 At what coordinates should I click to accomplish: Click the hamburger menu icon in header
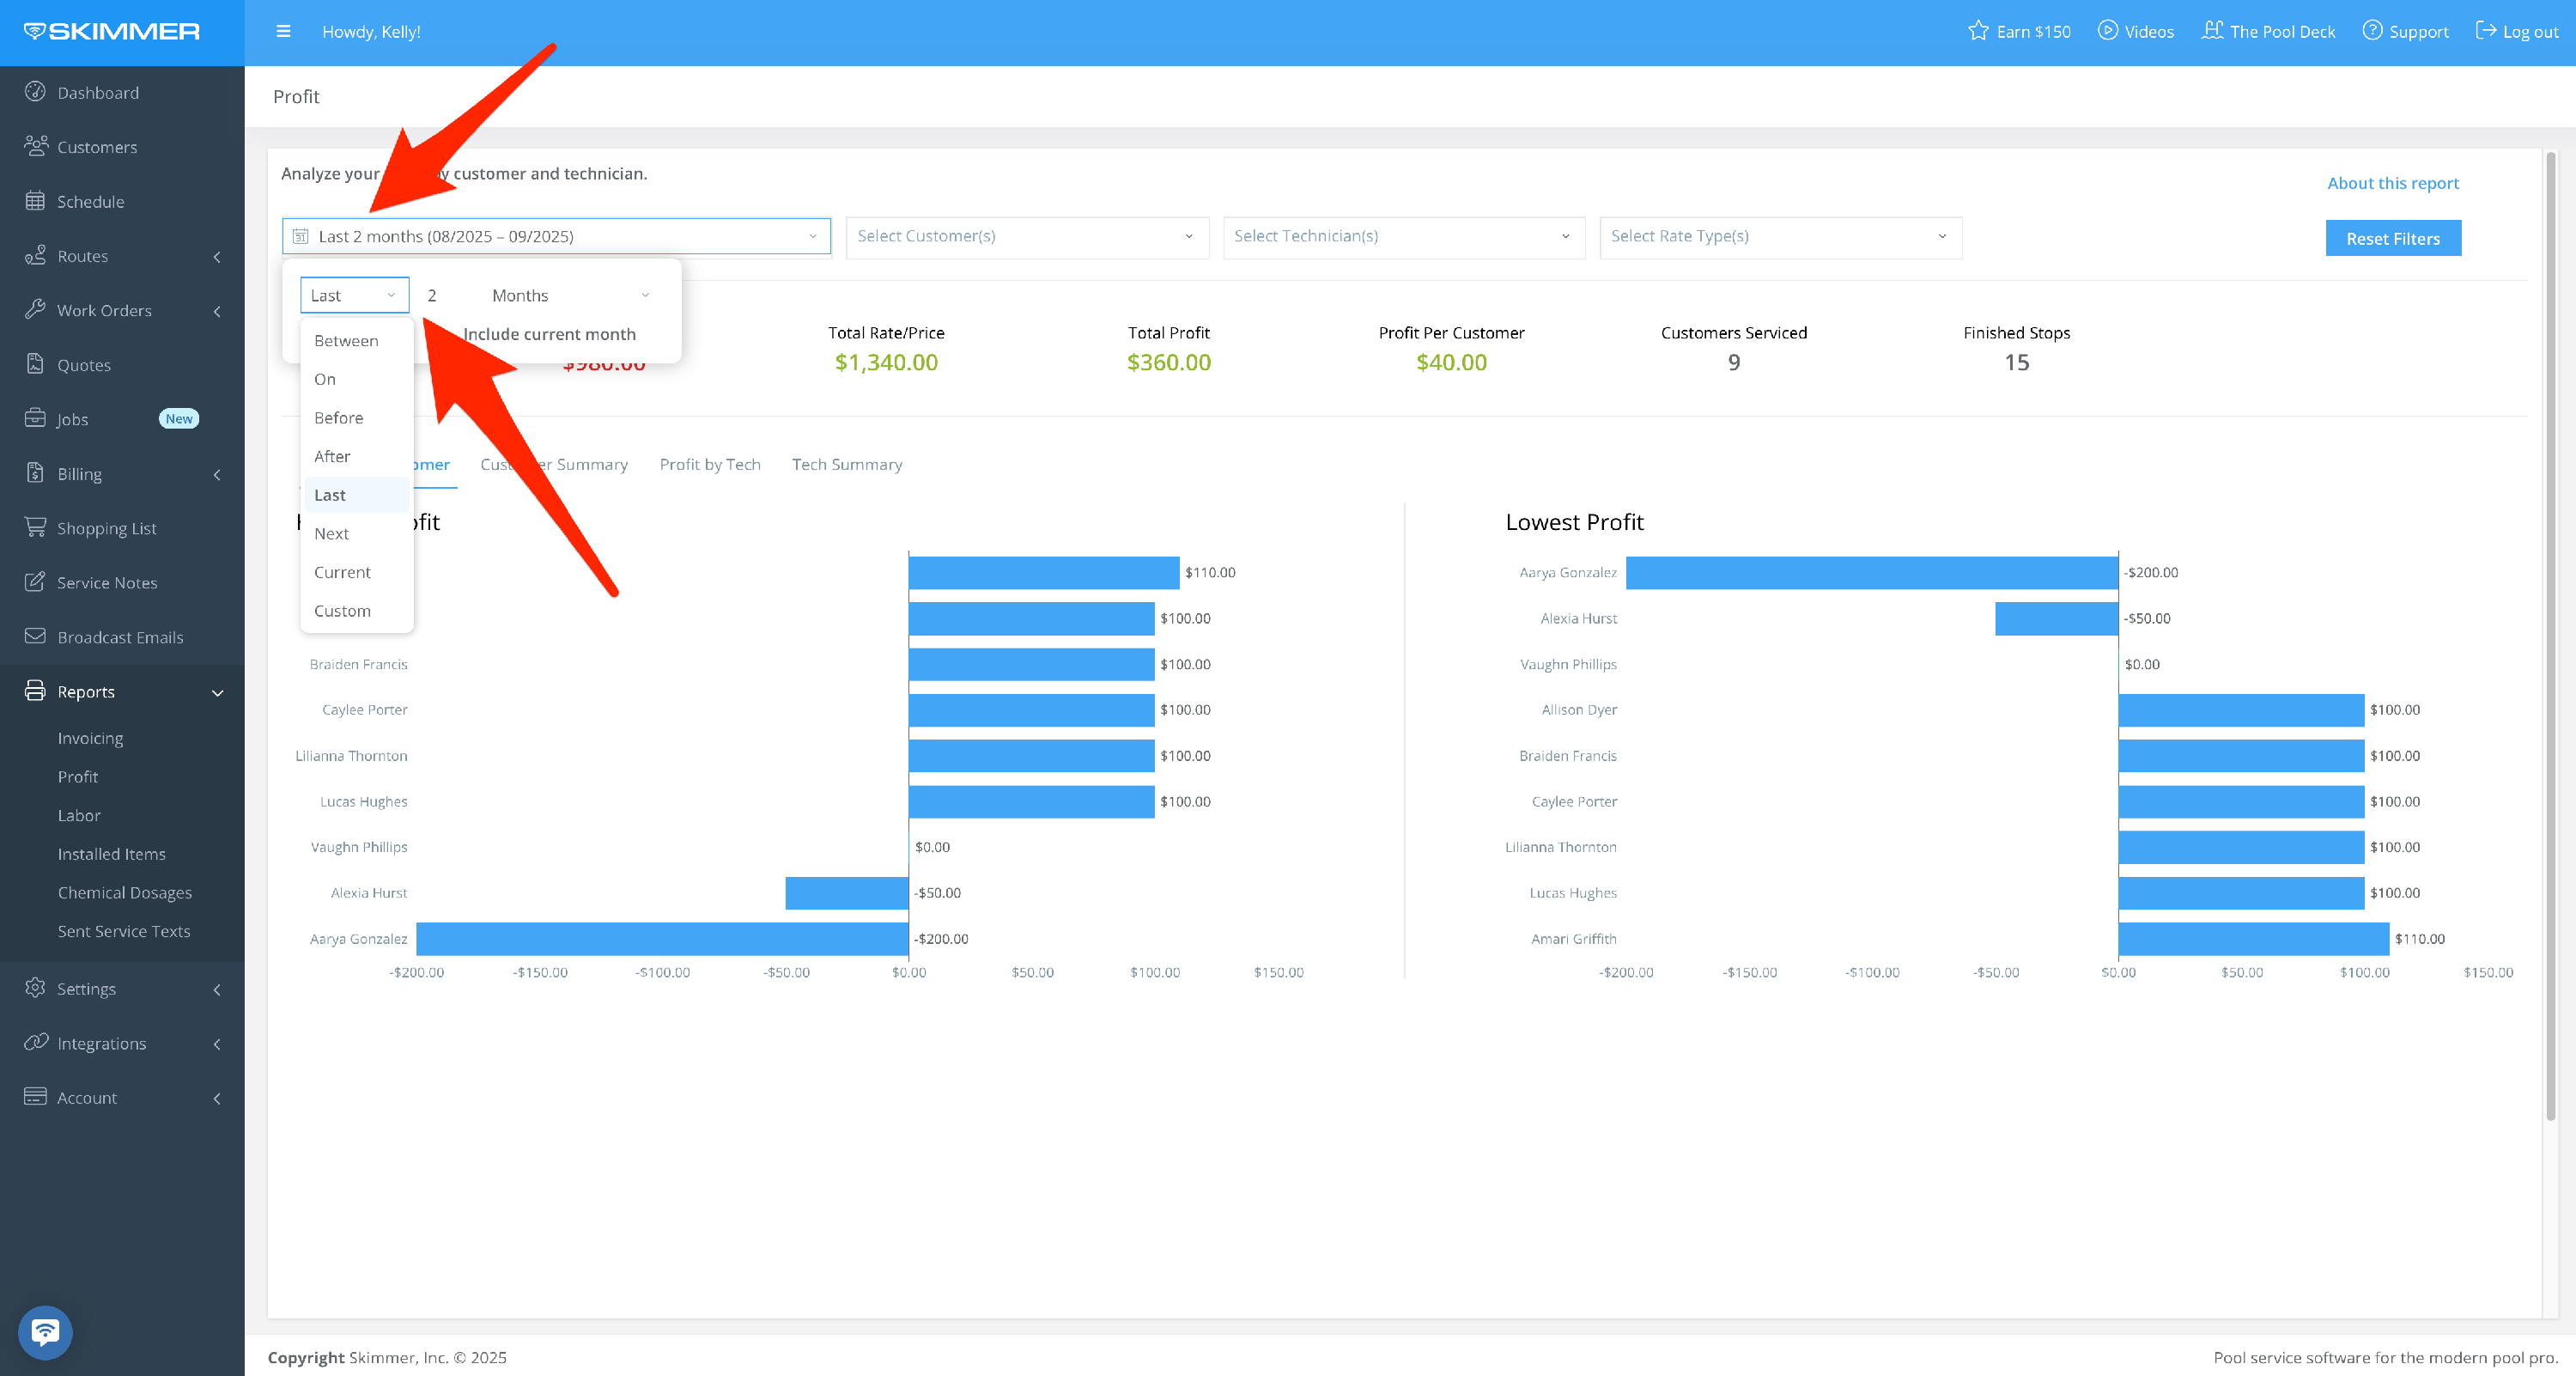point(283,31)
